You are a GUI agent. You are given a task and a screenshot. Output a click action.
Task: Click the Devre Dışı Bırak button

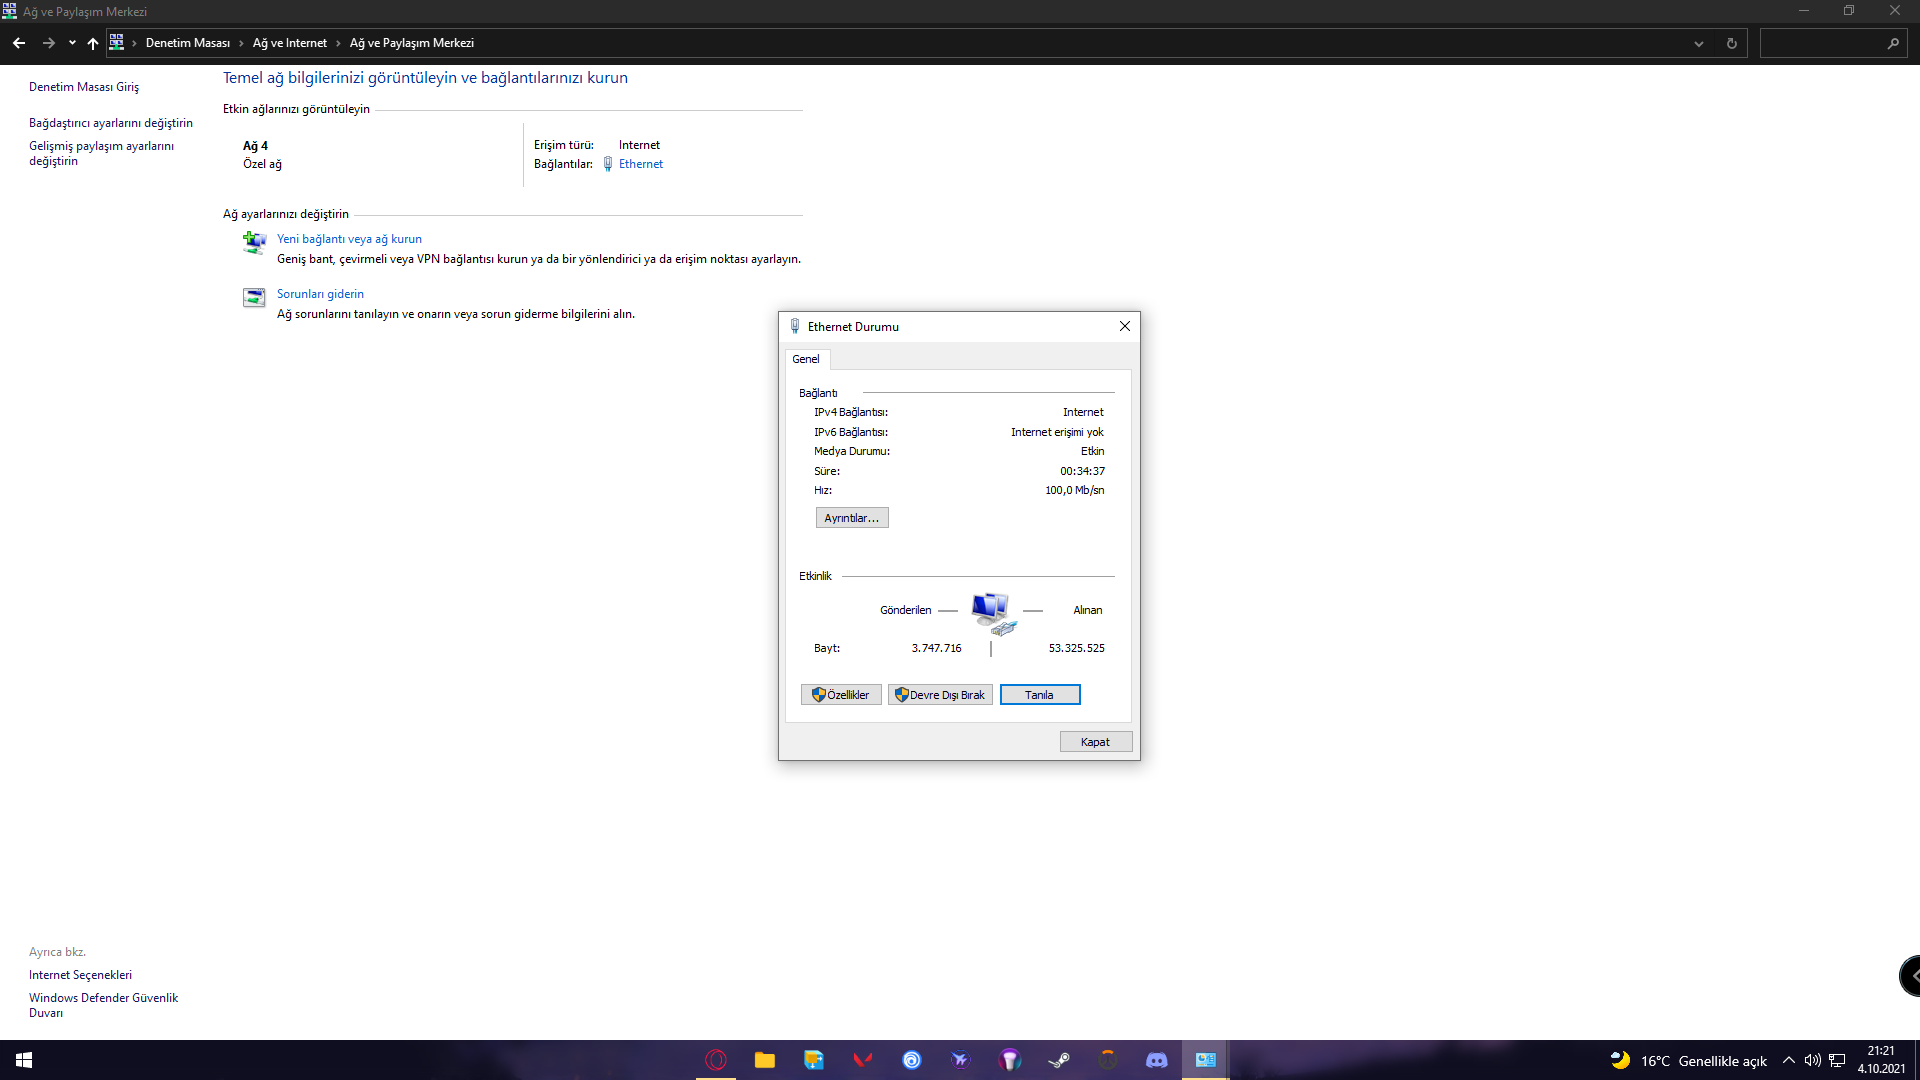coord(939,695)
